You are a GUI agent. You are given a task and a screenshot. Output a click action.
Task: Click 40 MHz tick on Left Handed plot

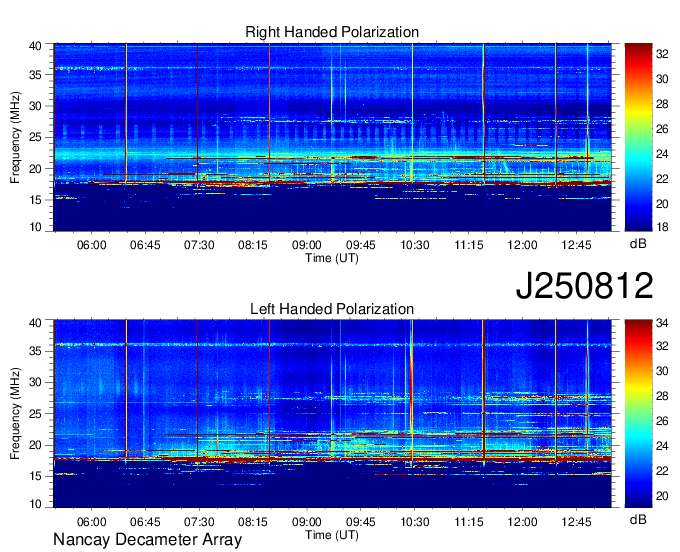[x=35, y=322]
